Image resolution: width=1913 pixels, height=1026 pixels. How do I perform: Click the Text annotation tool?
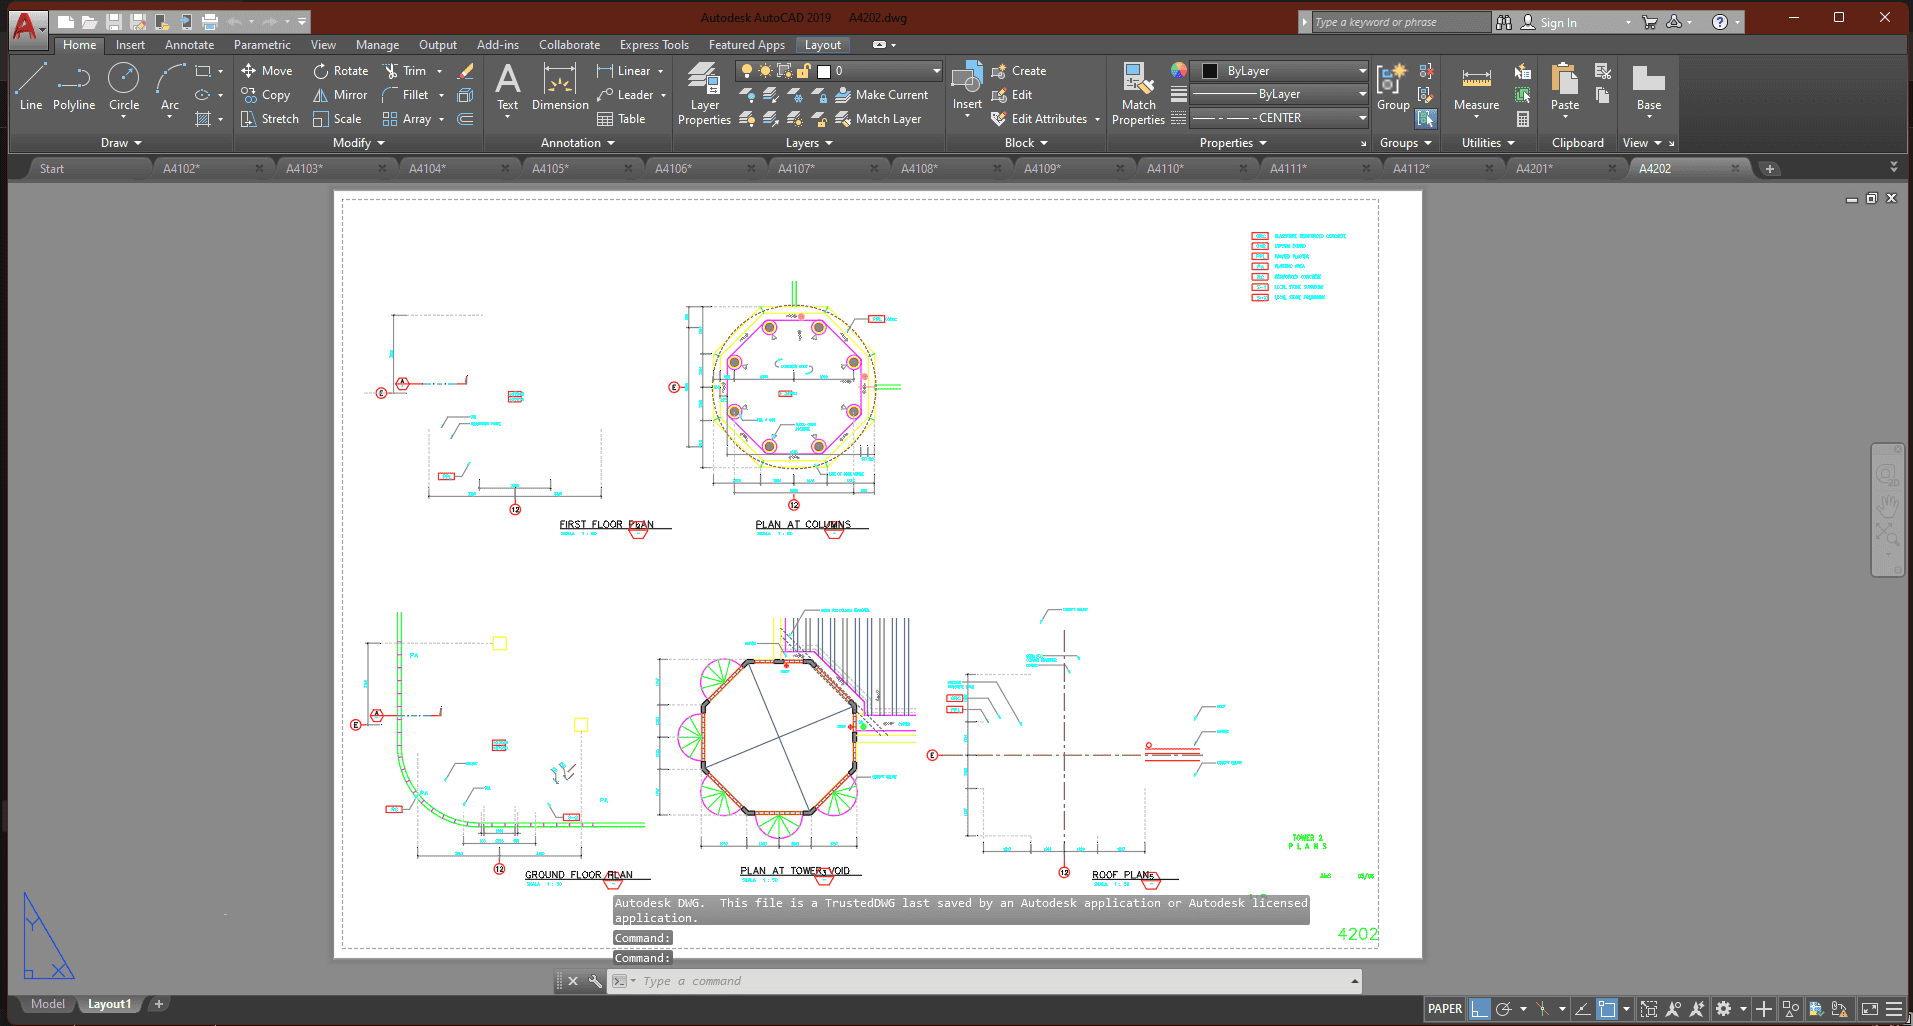(x=507, y=88)
